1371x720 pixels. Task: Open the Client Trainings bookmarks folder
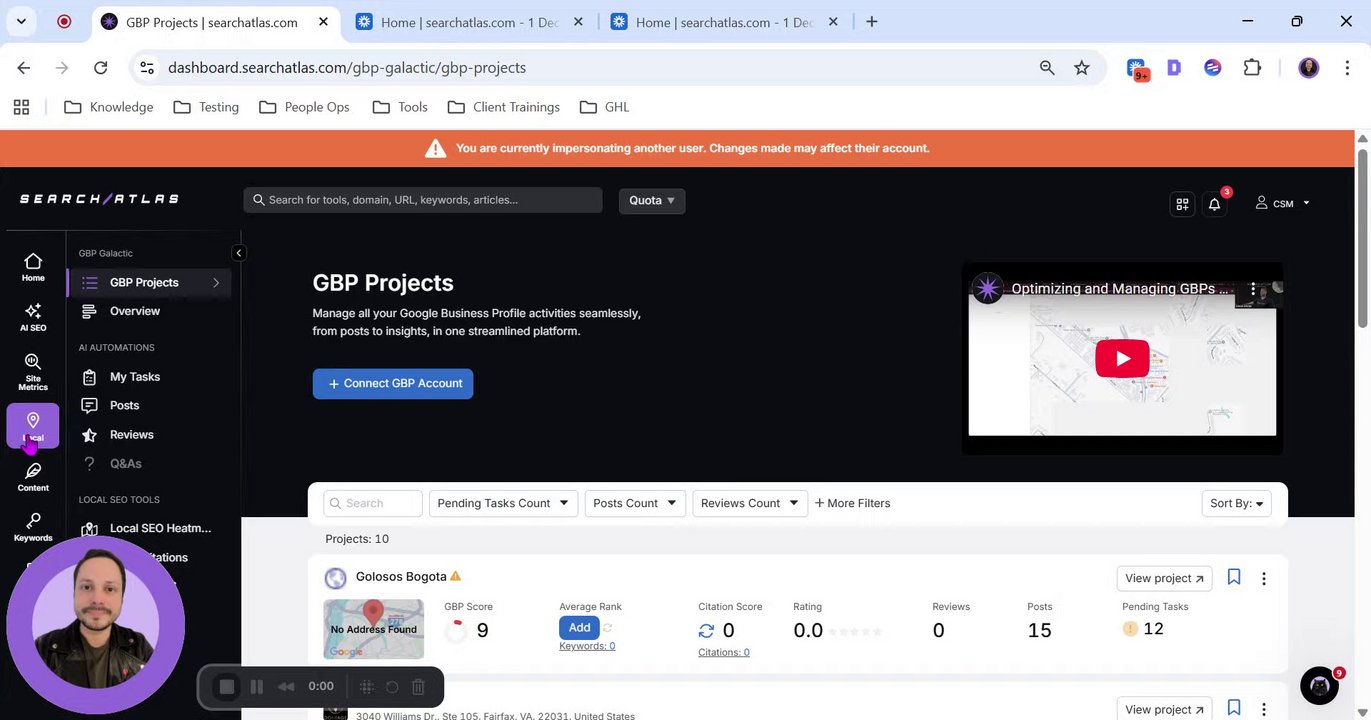point(504,107)
